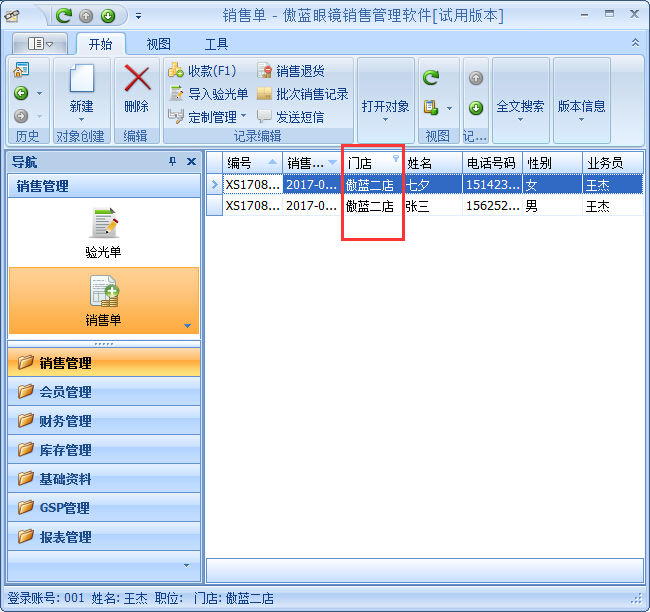650x612 pixels.
Task: Pin the navigation panel with pushpin
Action: pyautogui.click(x=172, y=162)
